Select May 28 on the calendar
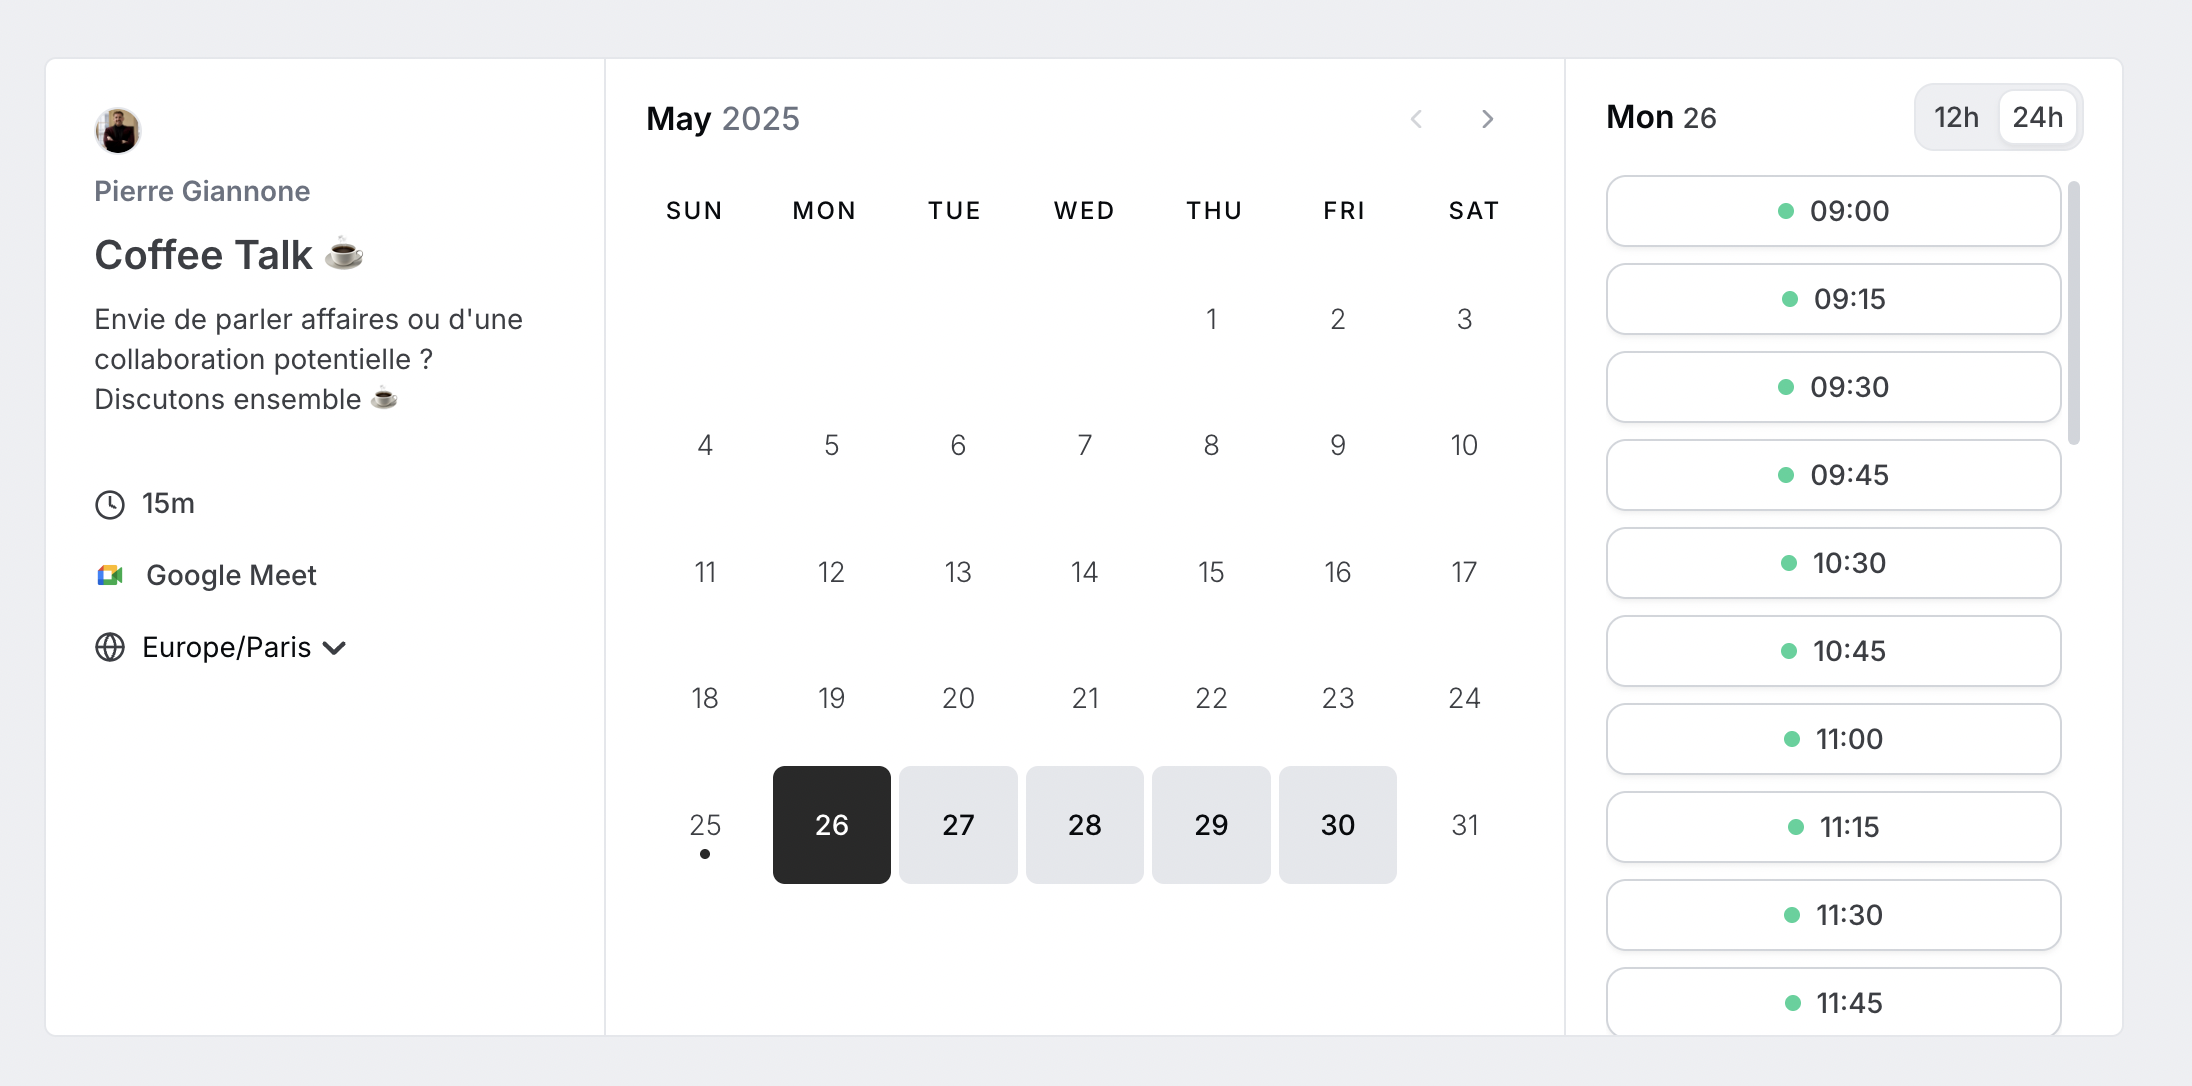This screenshot has width=2192, height=1086. click(1084, 825)
